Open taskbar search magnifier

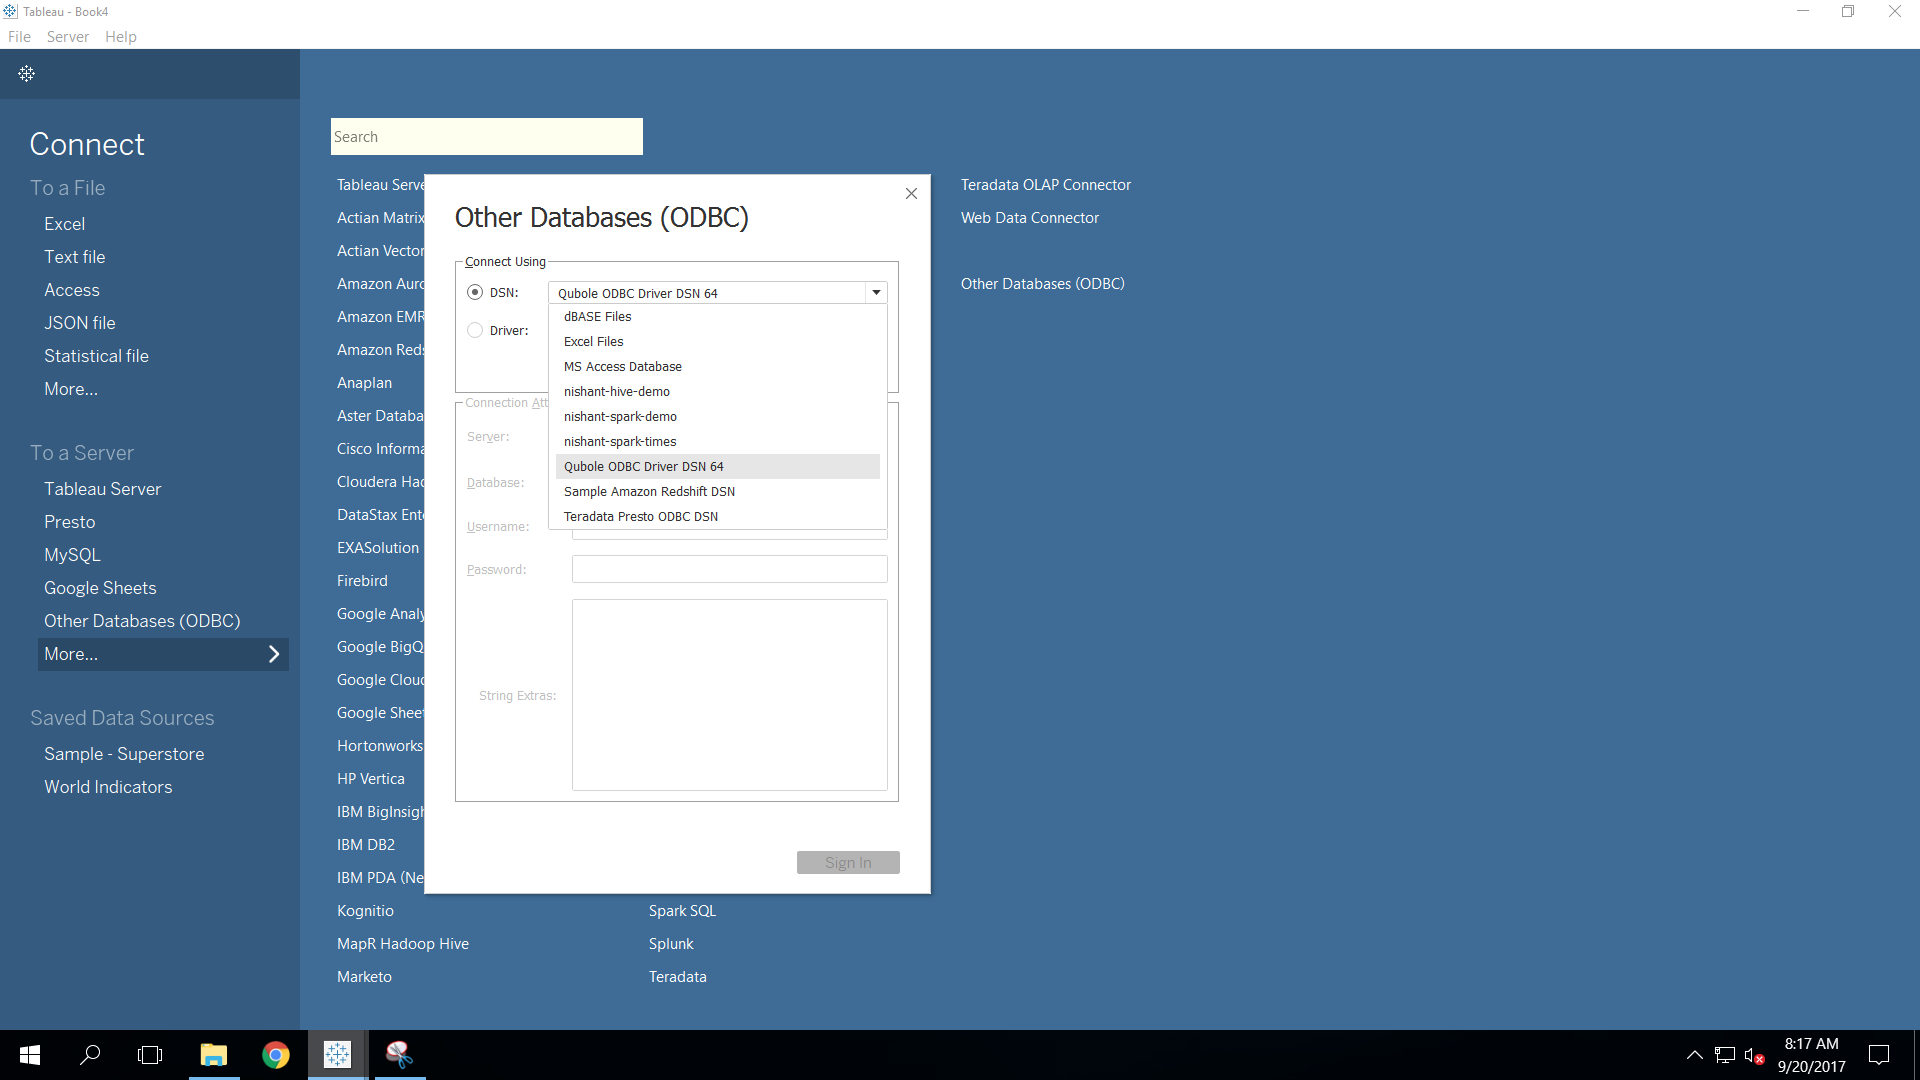tap(90, 1055)
